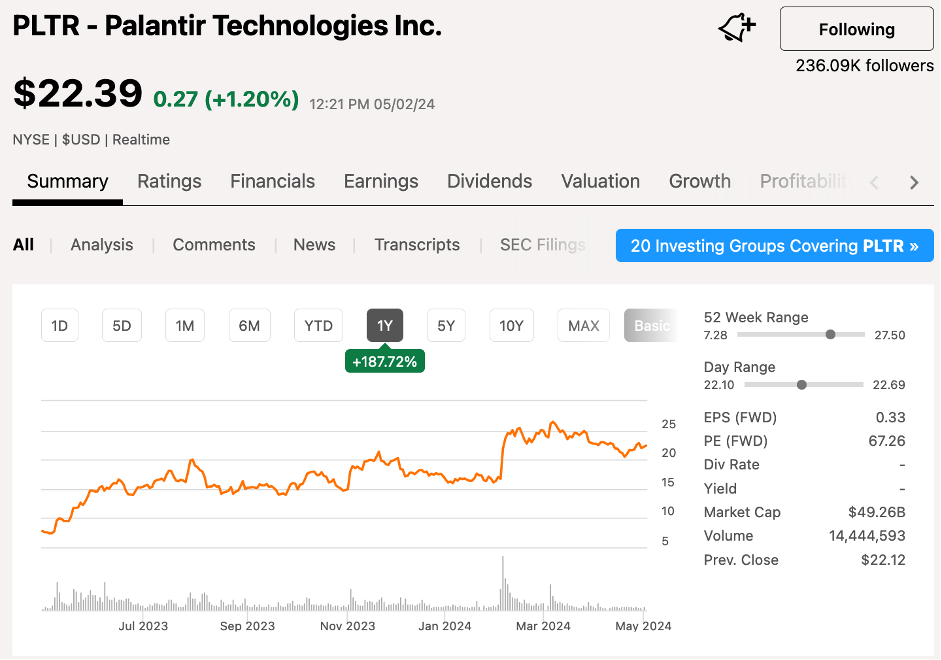The image size is (941, 660).
Task: Select the YTD chart range
Action: tap(318, 325)
